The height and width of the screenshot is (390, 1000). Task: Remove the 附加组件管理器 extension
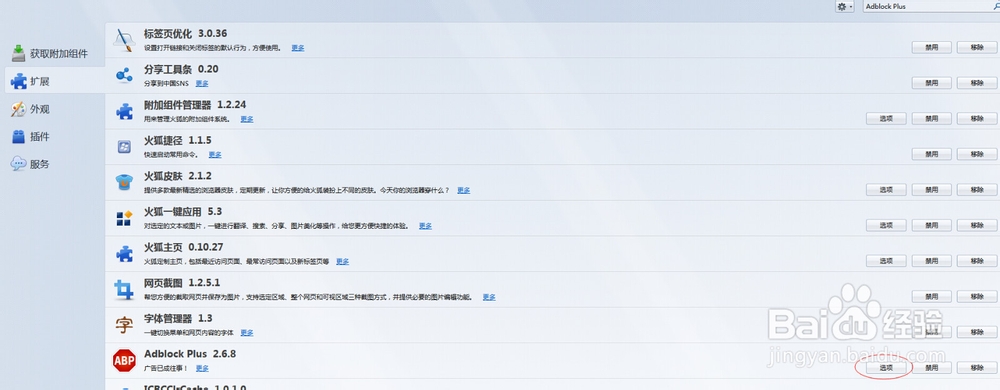977,119
